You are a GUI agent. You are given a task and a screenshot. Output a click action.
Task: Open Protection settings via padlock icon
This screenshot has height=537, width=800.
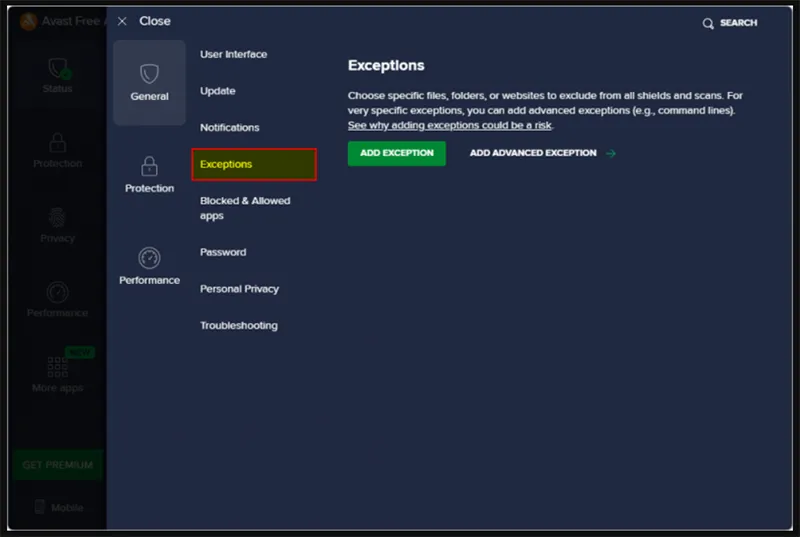tap(149, 166)
